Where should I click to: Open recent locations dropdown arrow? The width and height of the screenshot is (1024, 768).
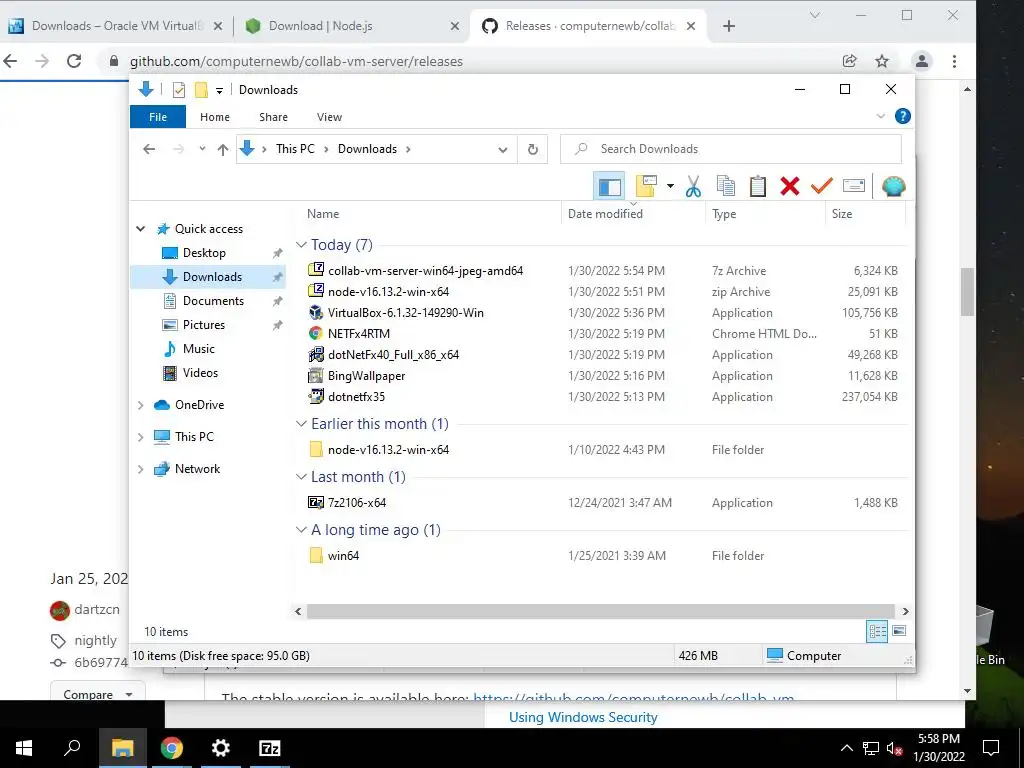tap(202, 149)
